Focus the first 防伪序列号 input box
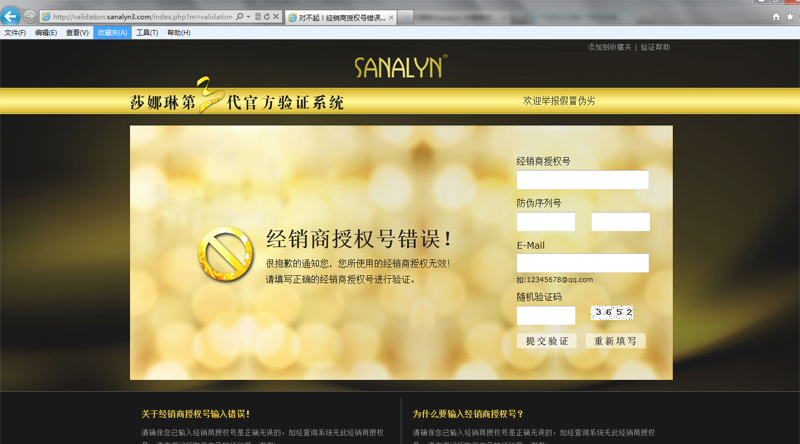This screenshot has height=444, width=800. click(x=546, y=222)
